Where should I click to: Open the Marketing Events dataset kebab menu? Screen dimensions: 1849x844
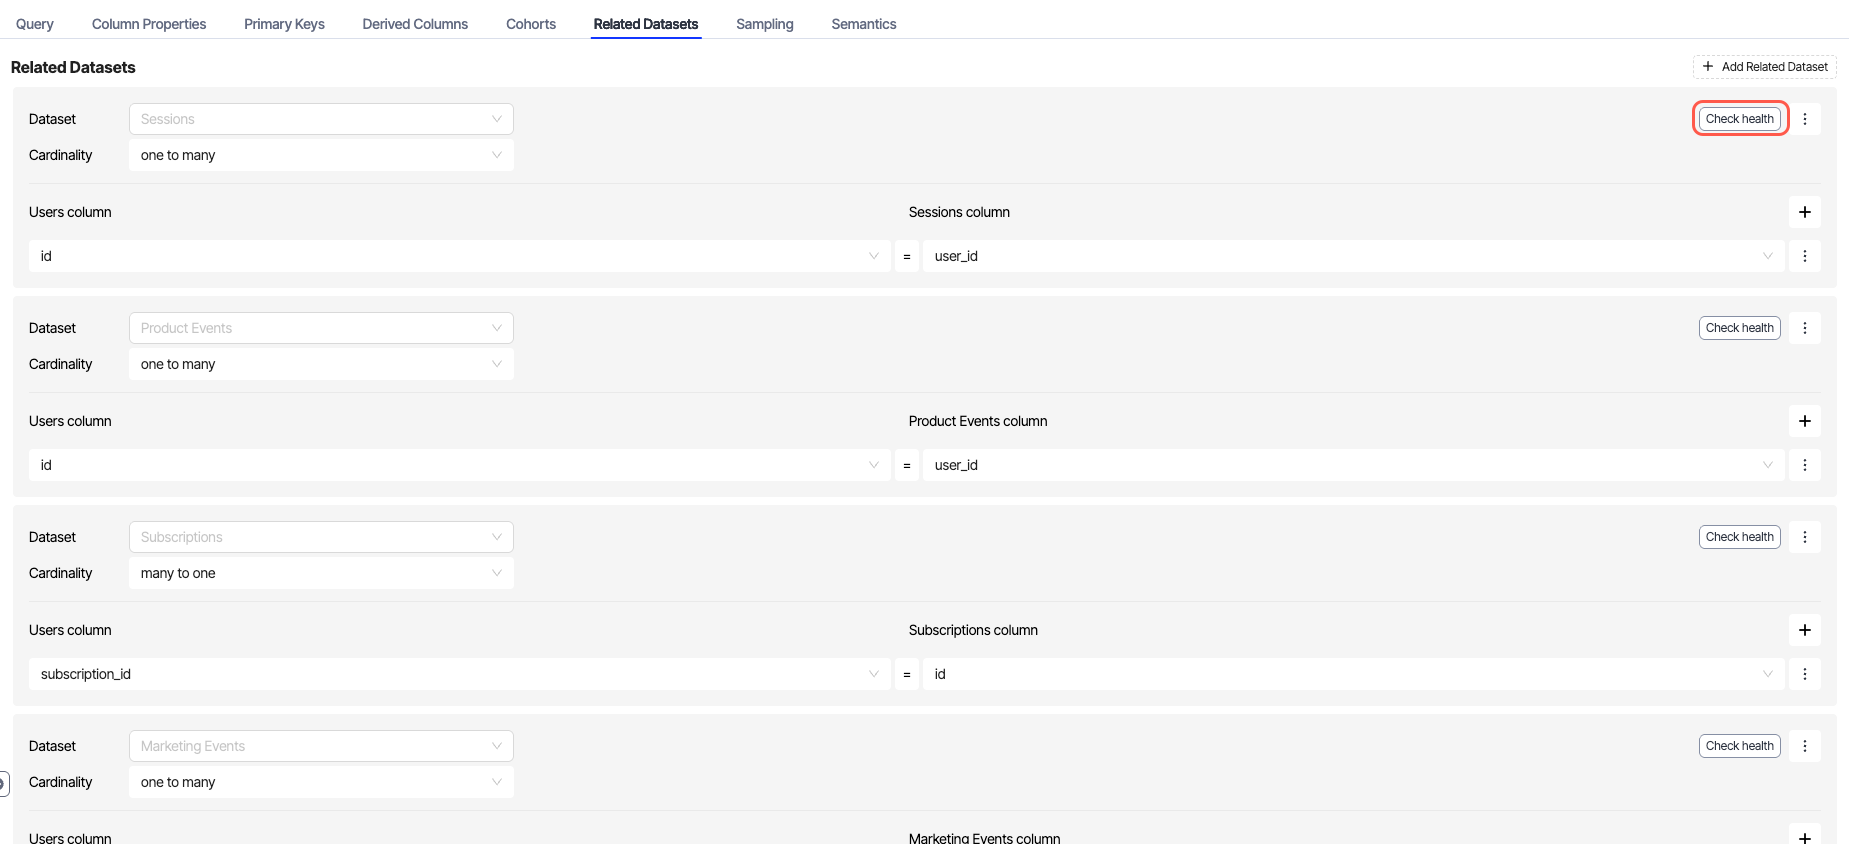point(1804,746)
